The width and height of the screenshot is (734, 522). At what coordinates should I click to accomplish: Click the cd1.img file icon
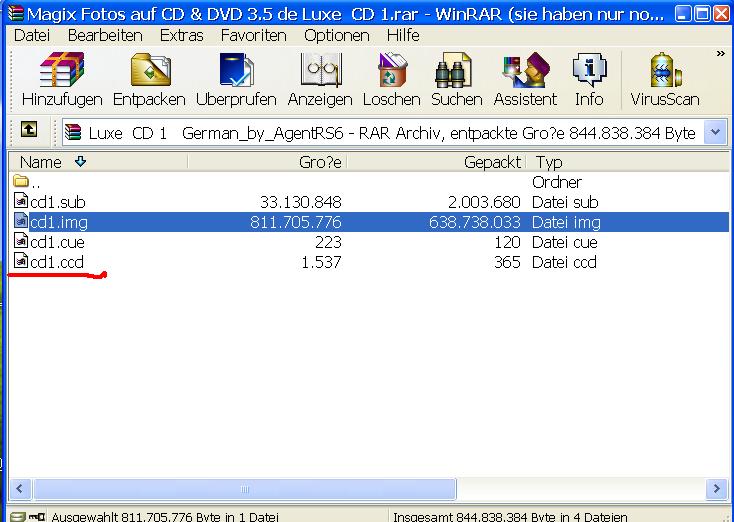pos(21,221)
